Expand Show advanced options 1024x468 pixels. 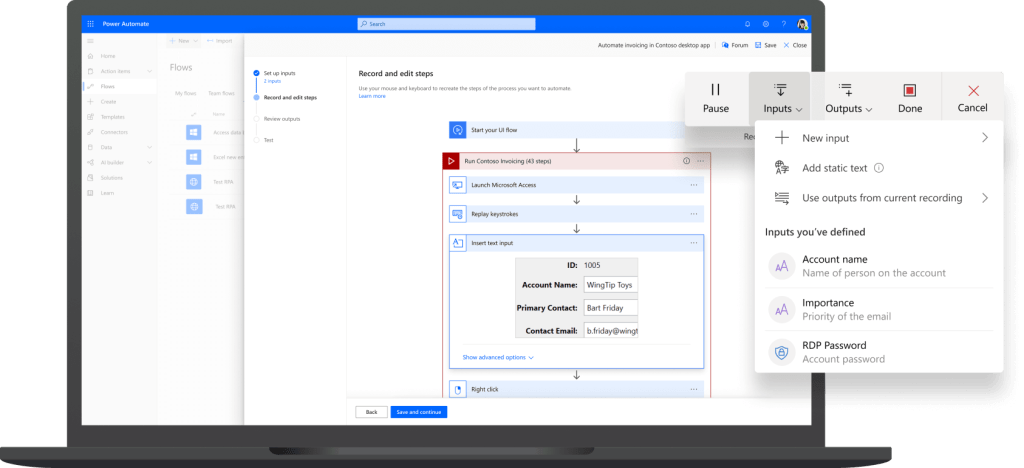coord(498,358)
